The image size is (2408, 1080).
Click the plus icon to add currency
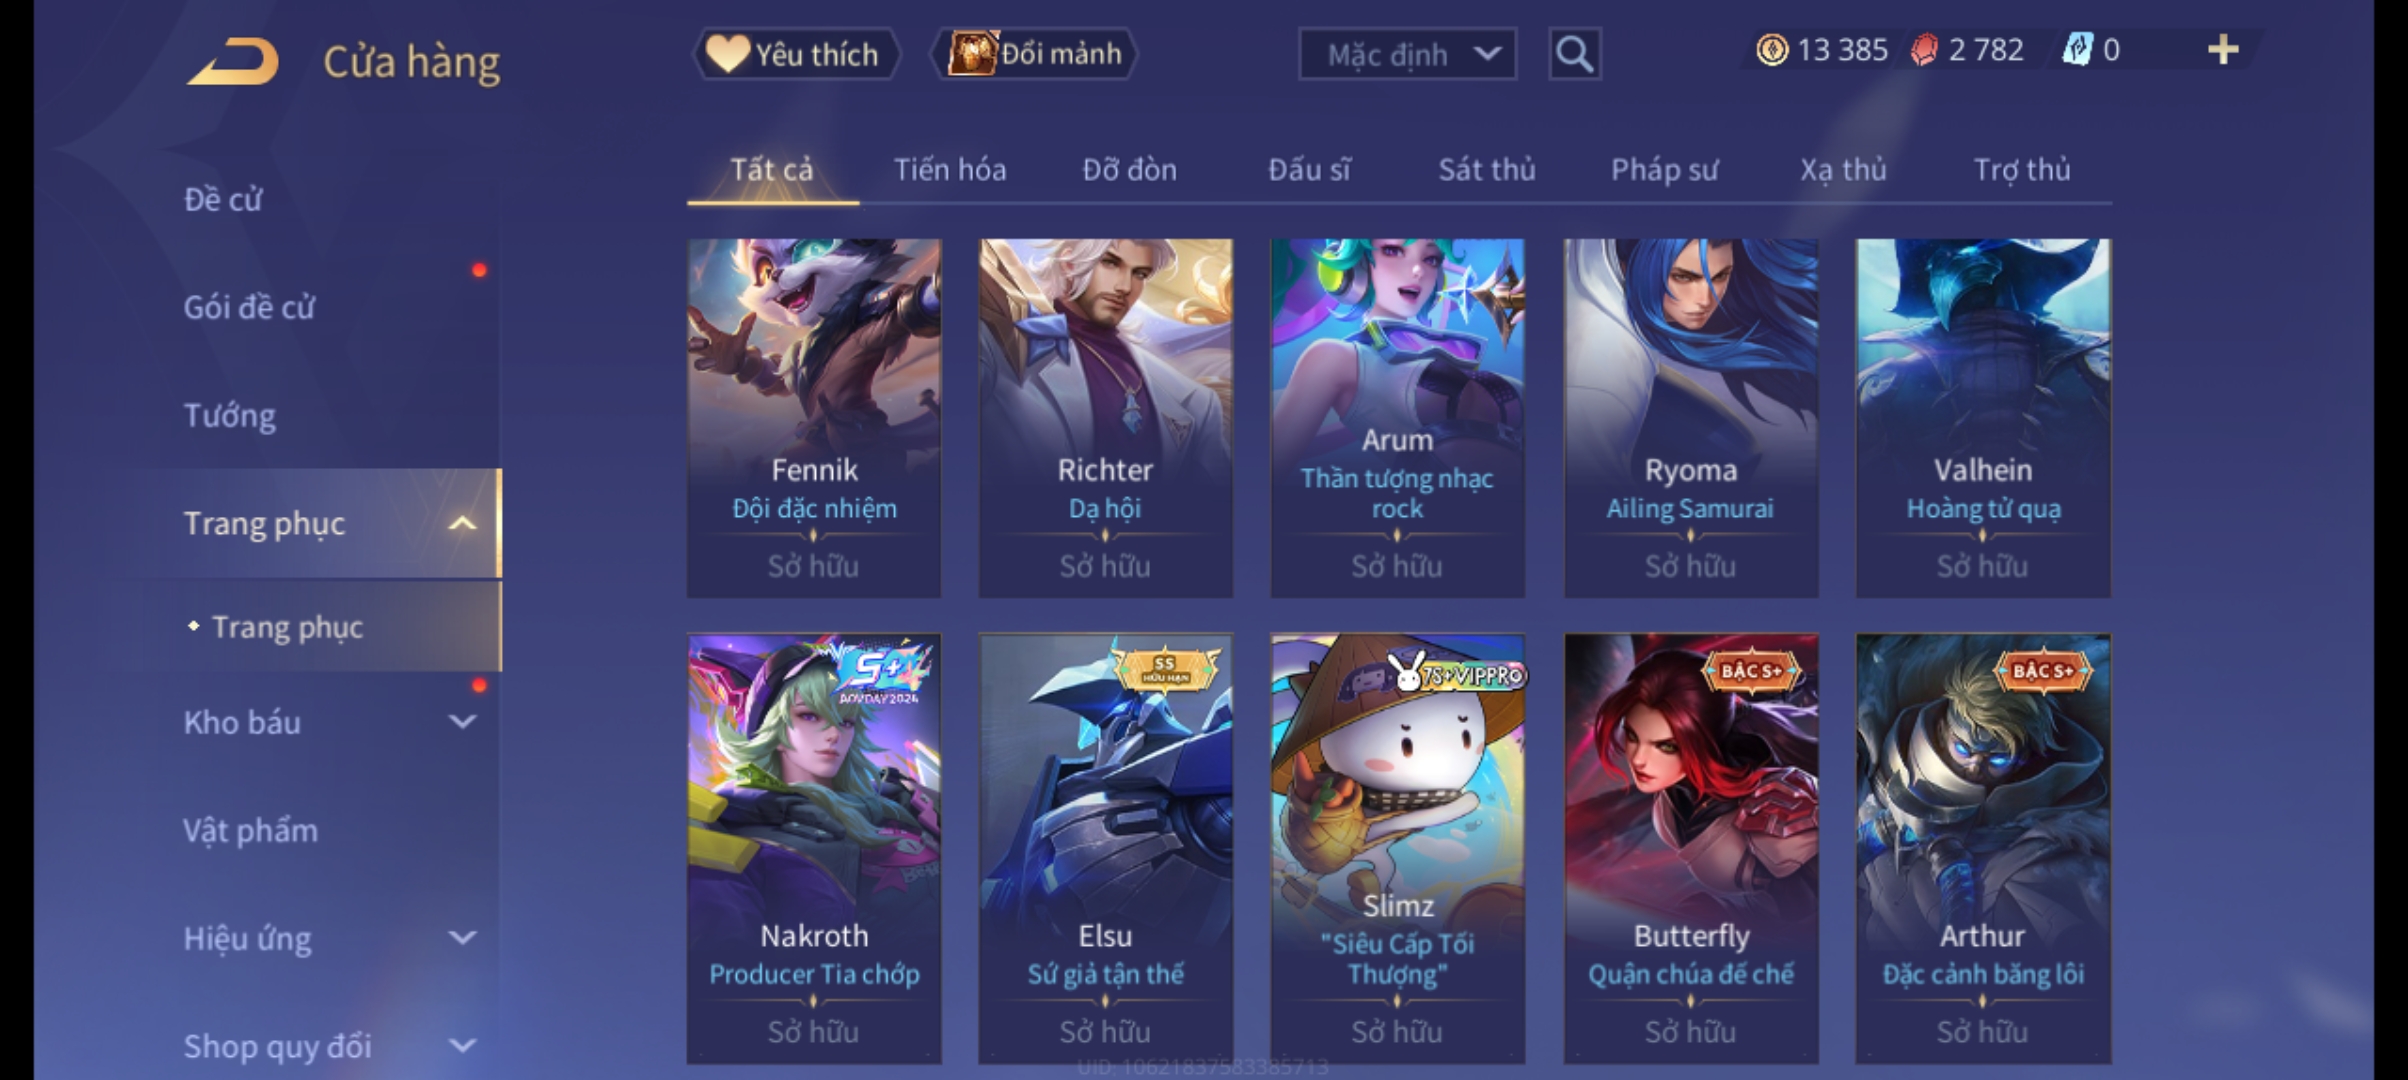pyautogui.click(x=2222, y=49)
